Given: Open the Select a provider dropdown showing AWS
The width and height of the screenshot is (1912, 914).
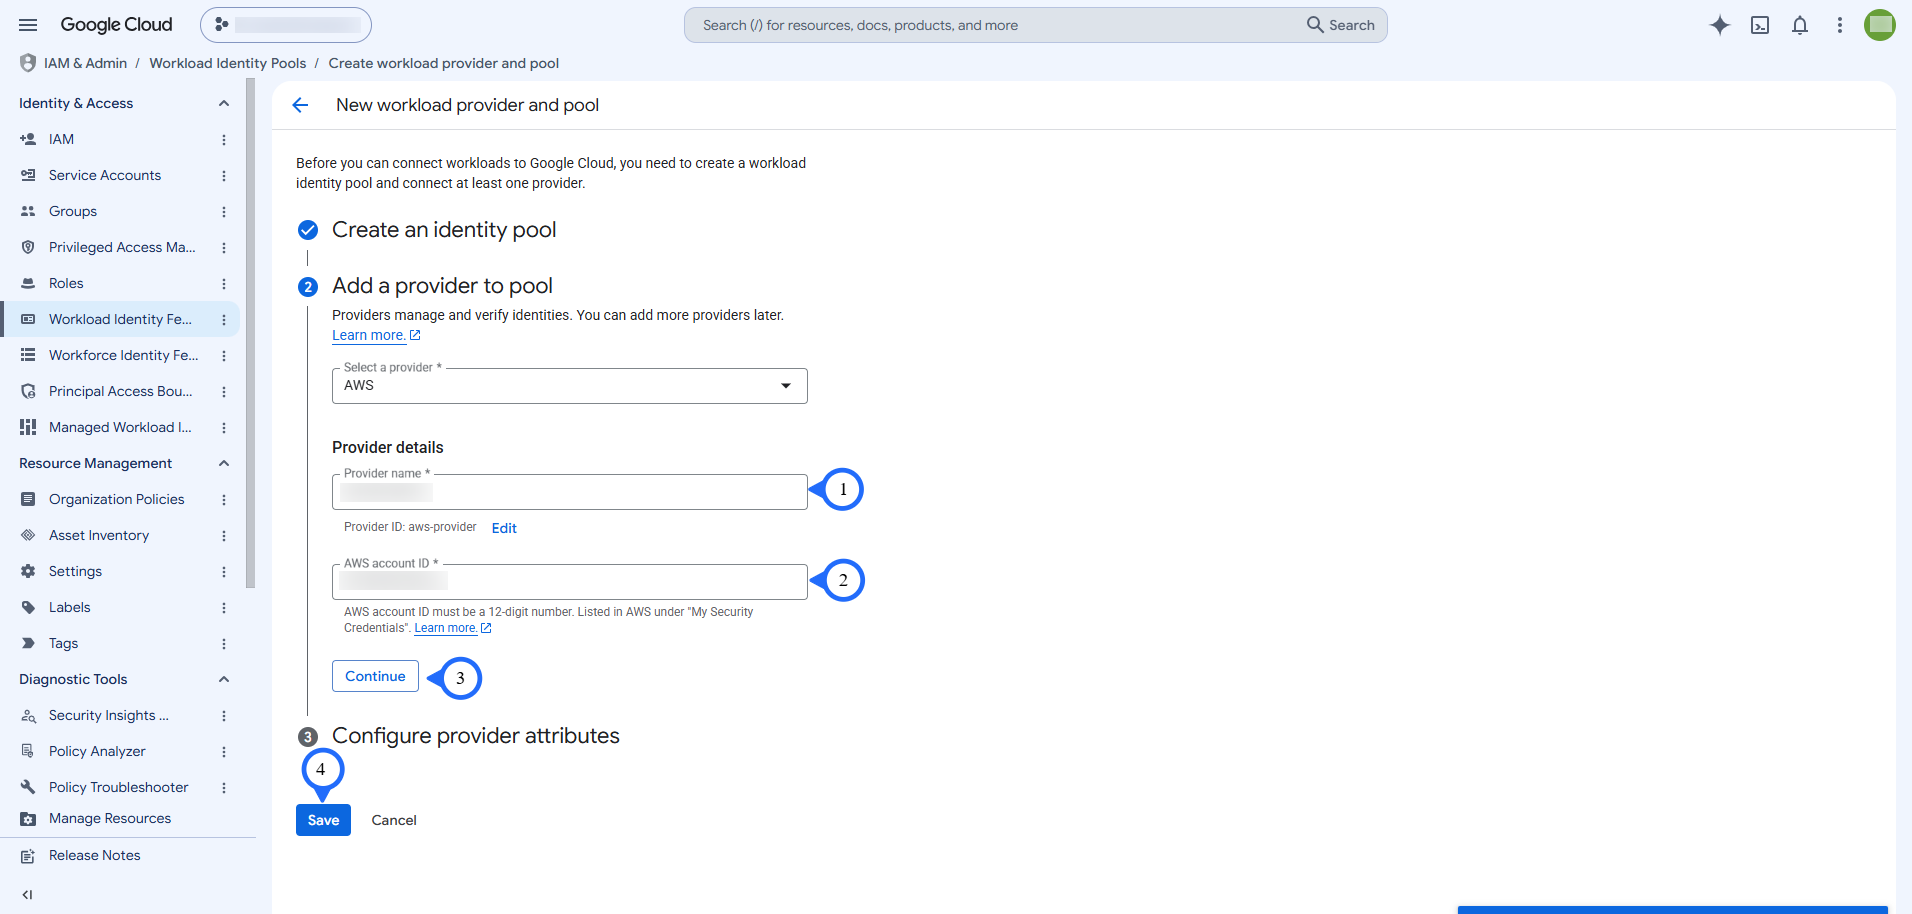Looking at the screenshot, I should tap(570, 386).
